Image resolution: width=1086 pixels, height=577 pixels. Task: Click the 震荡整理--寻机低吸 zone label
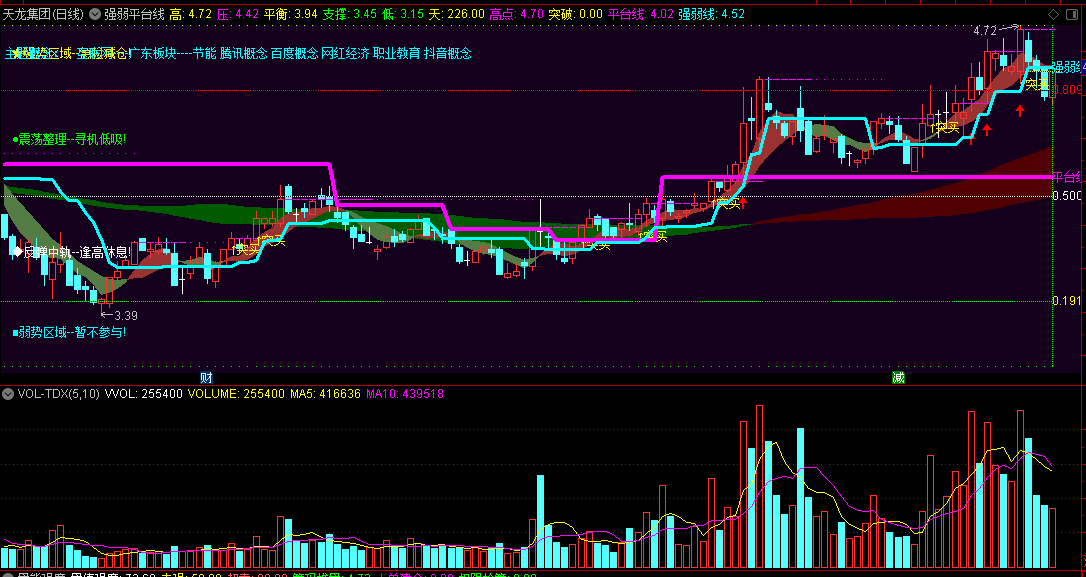coord(69,140)
